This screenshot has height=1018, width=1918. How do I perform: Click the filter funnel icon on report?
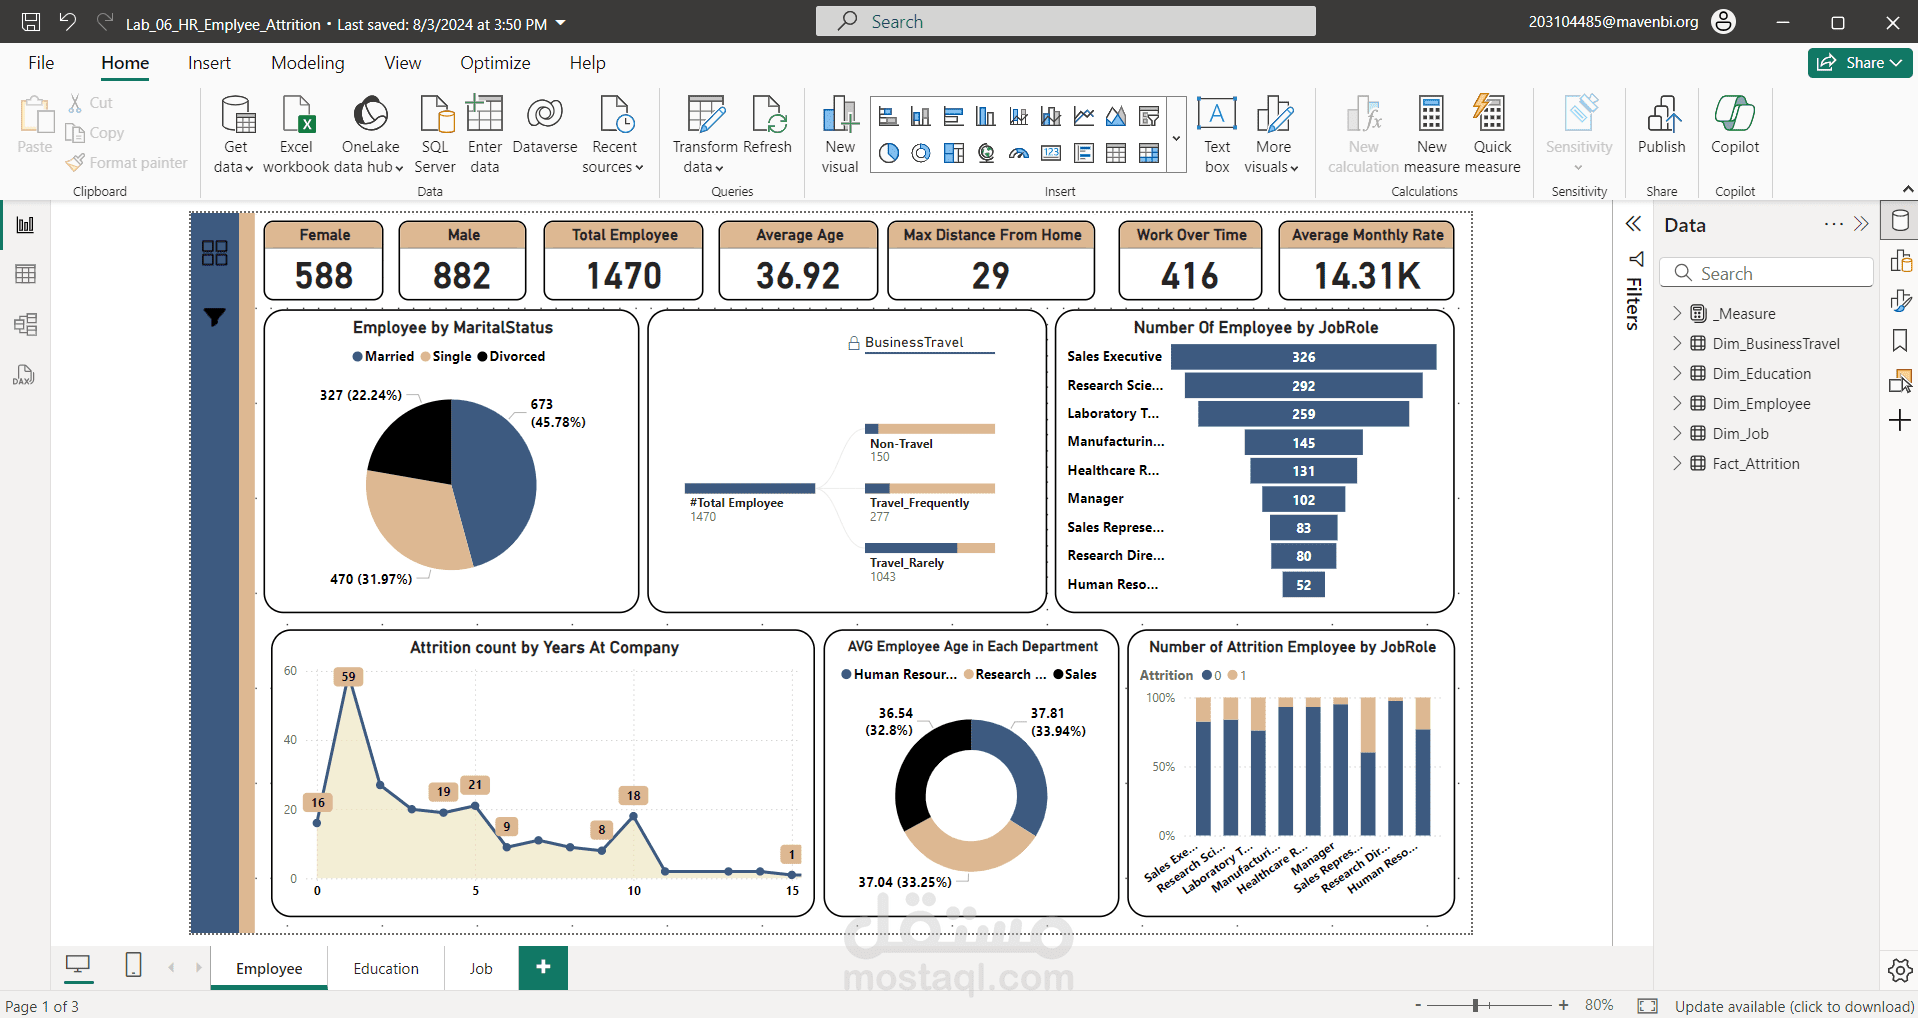214,317
